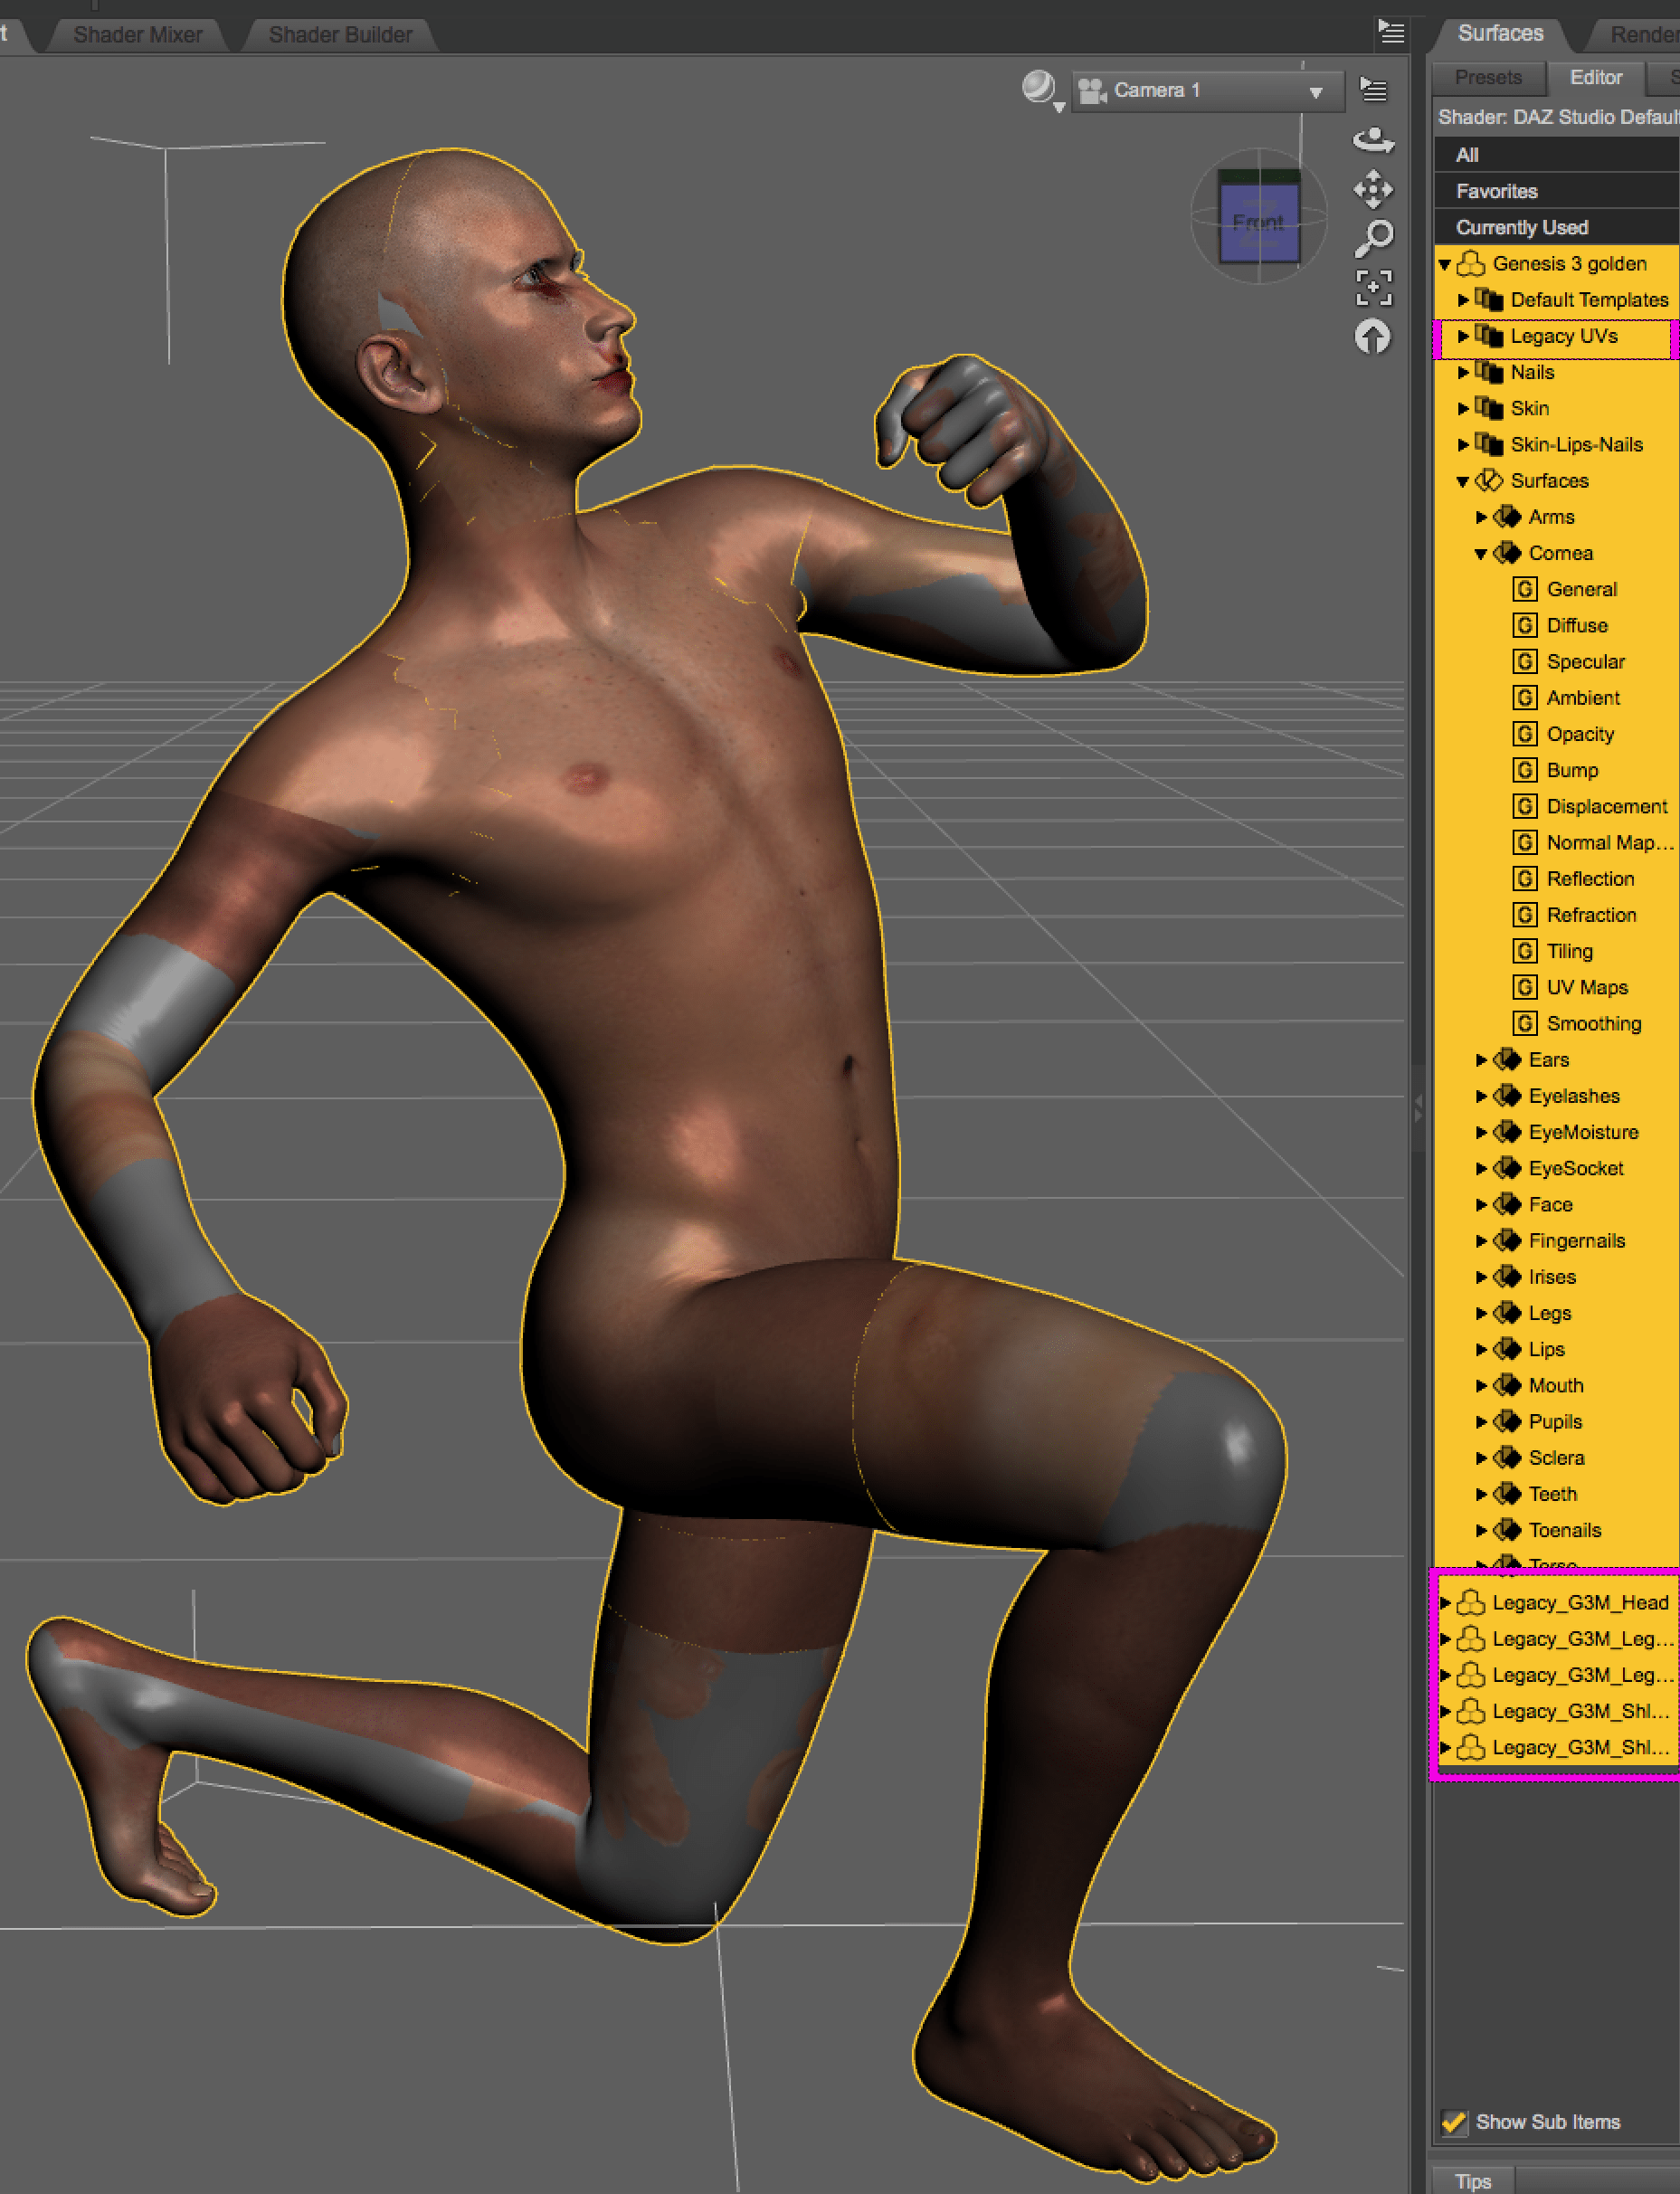Open the viewport options menu icon
This screenshot has height=2194, width=1680.
click(1374, 90)
